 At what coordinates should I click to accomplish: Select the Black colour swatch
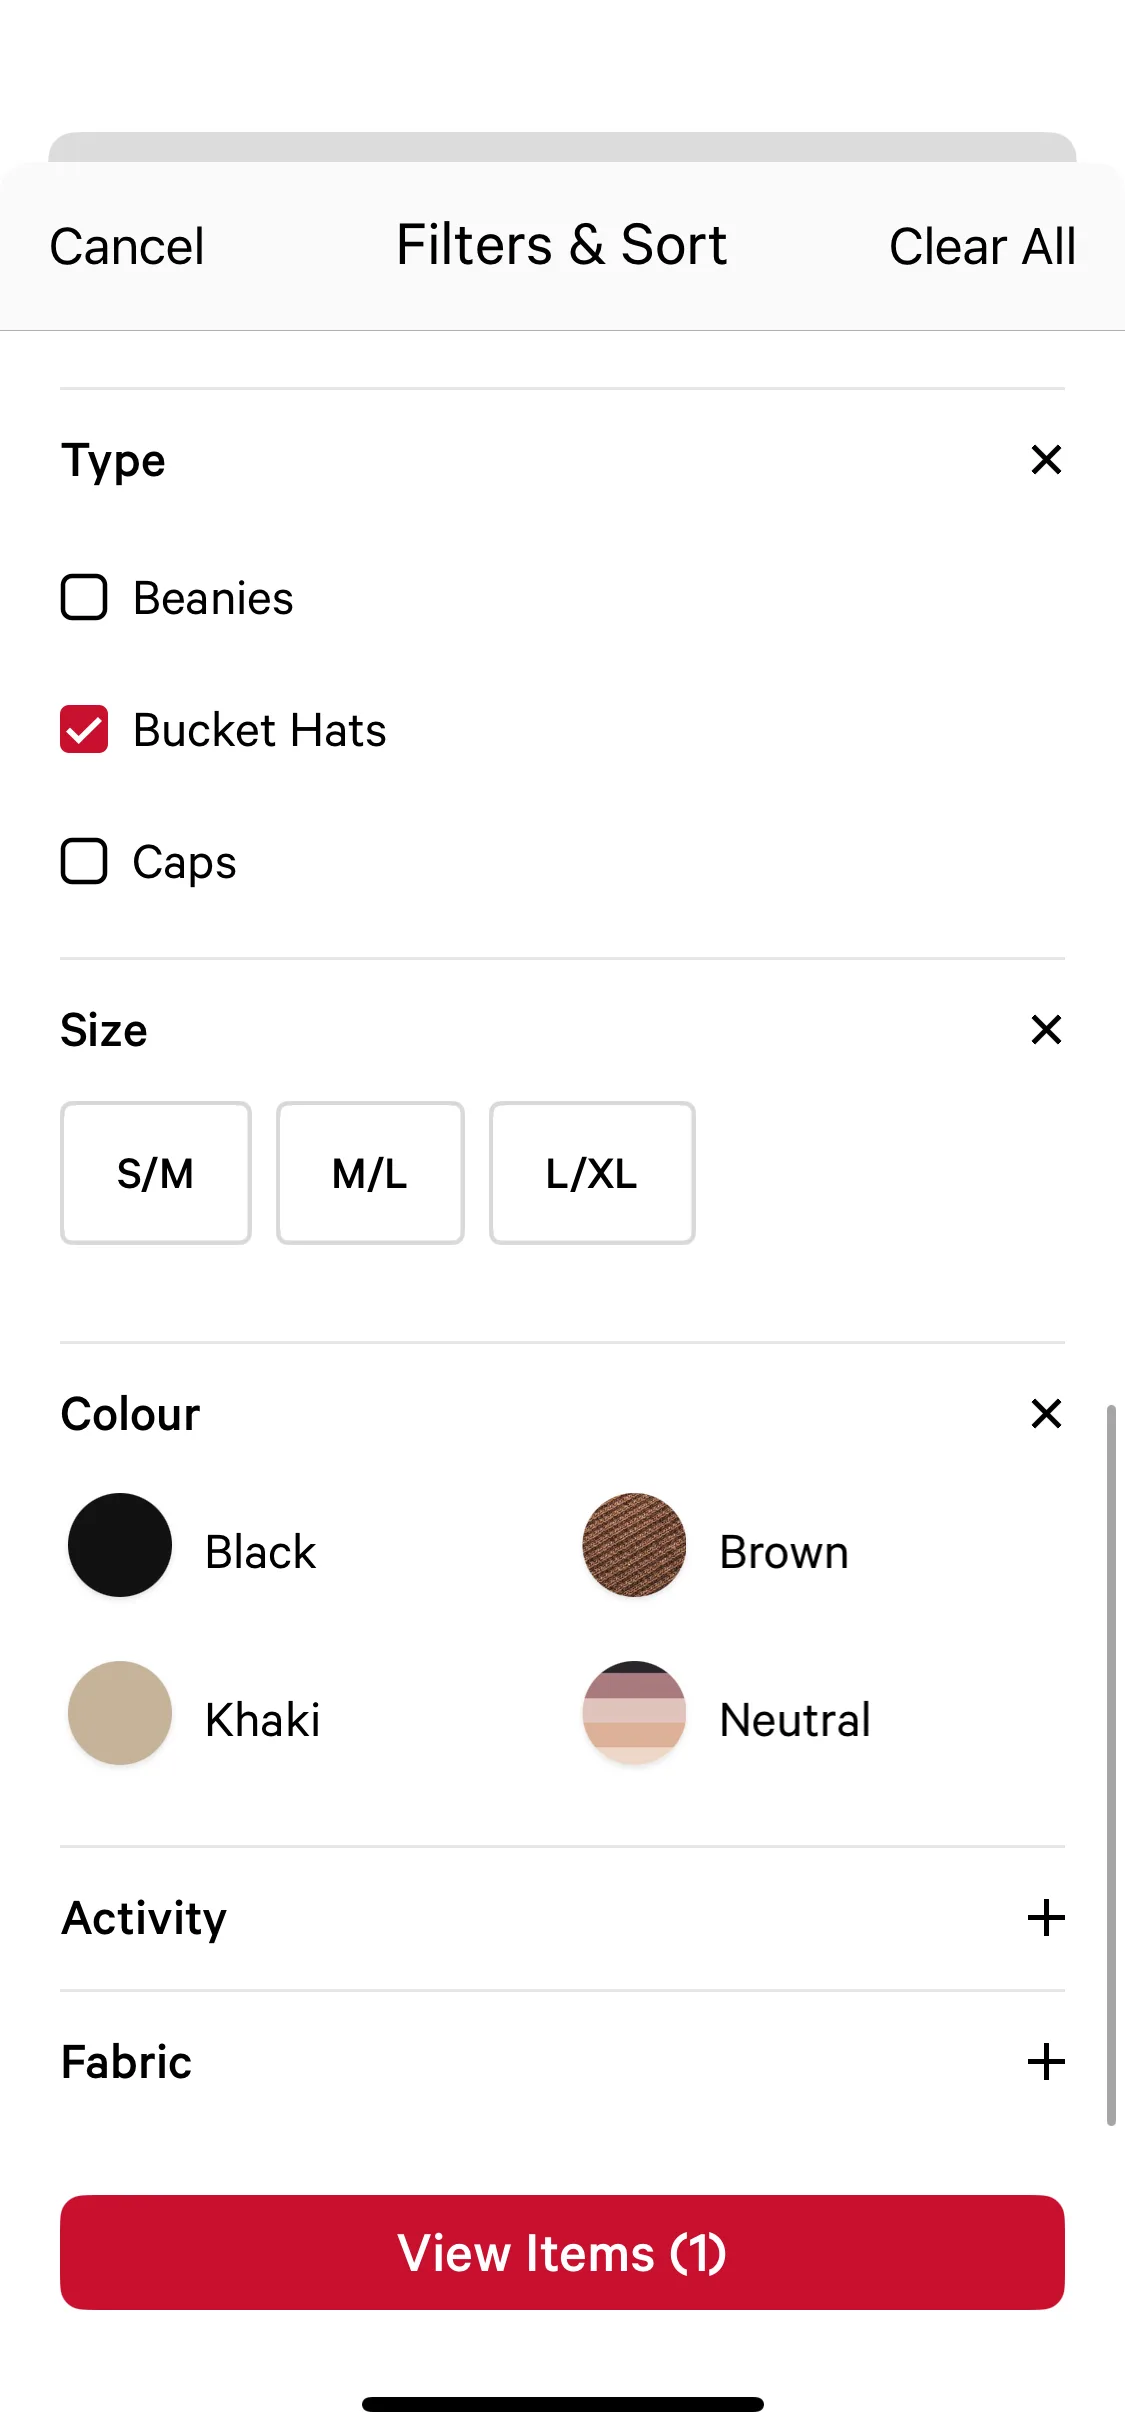[x=120, y=1545]
